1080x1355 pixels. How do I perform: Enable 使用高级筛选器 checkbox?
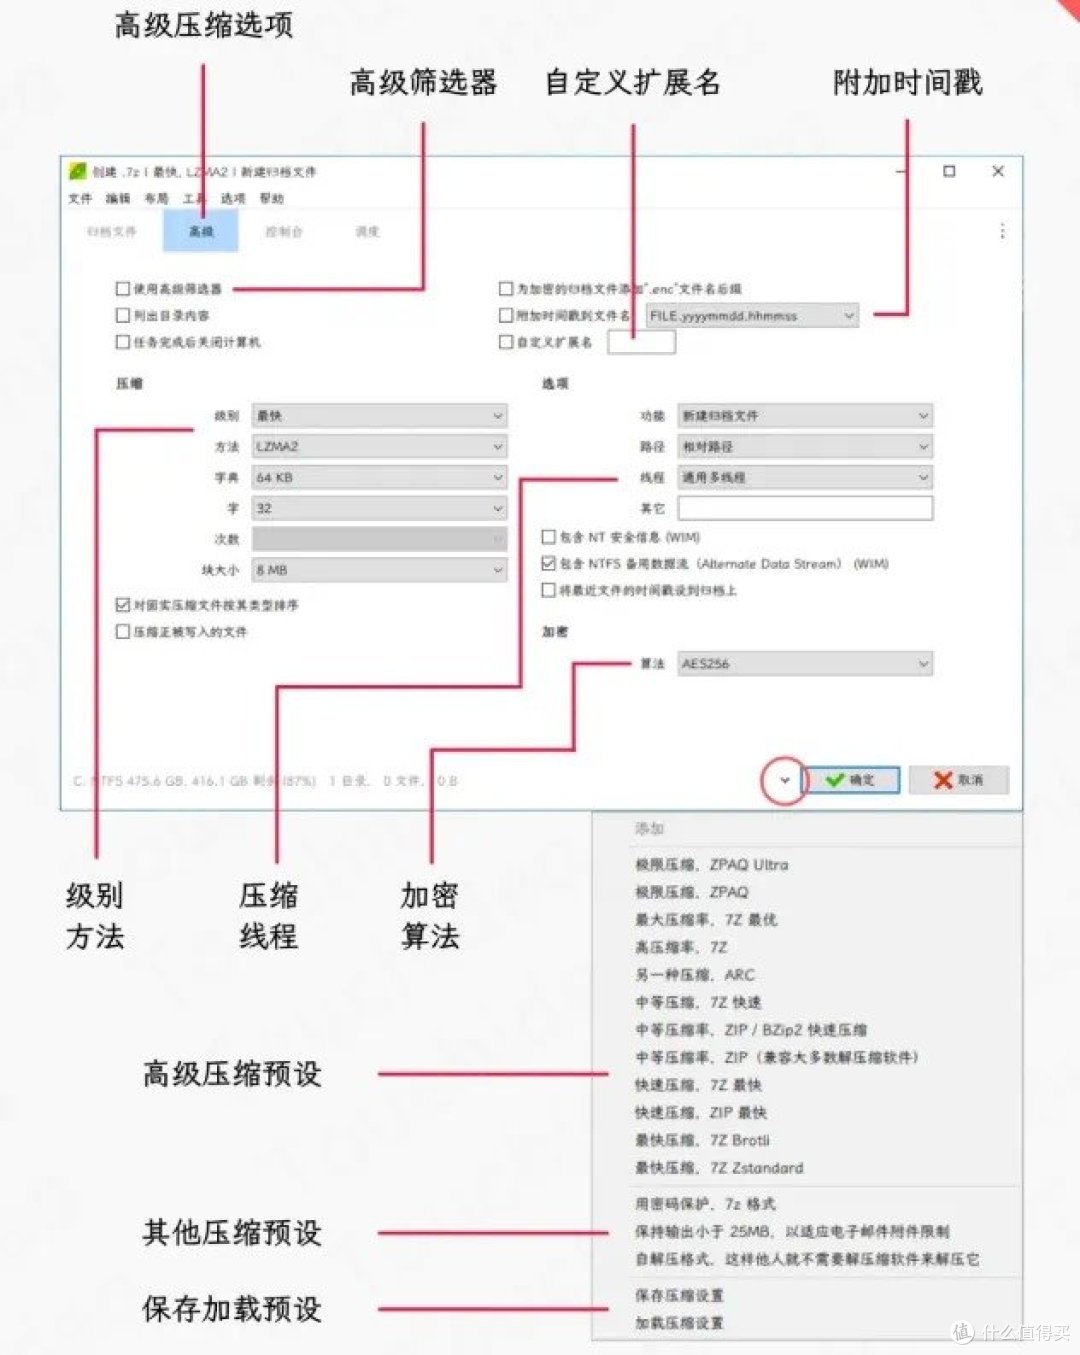[123, 288]
